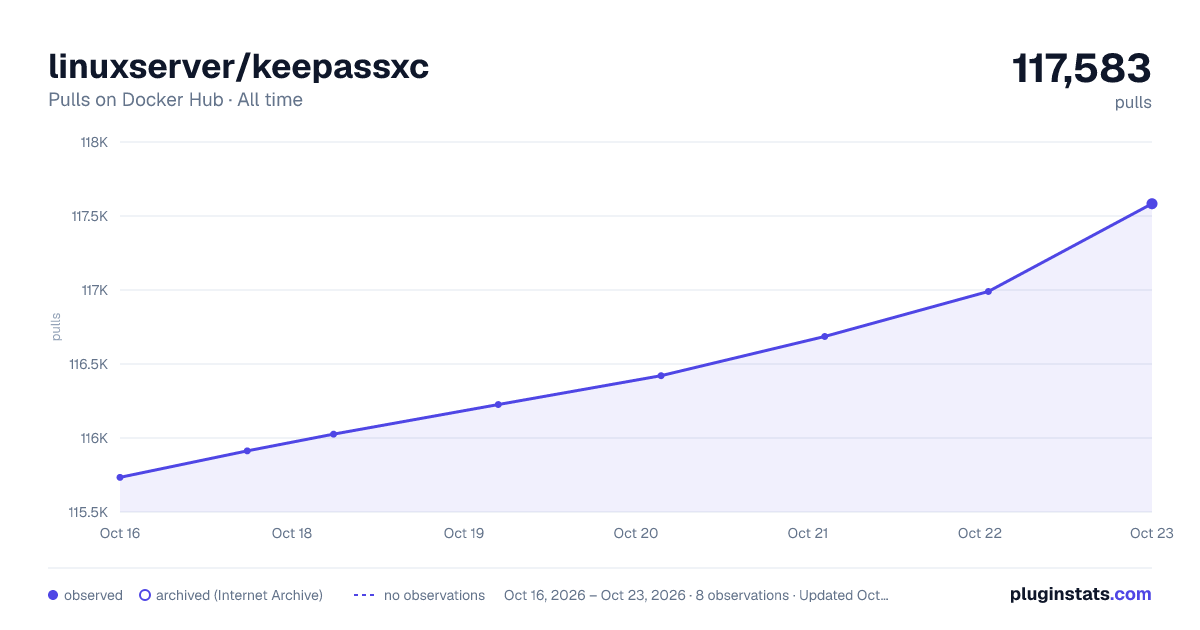This screenshot has height=630, width=1200.
Task: Click the 118K y-axis label
Action: pos(94,142)
